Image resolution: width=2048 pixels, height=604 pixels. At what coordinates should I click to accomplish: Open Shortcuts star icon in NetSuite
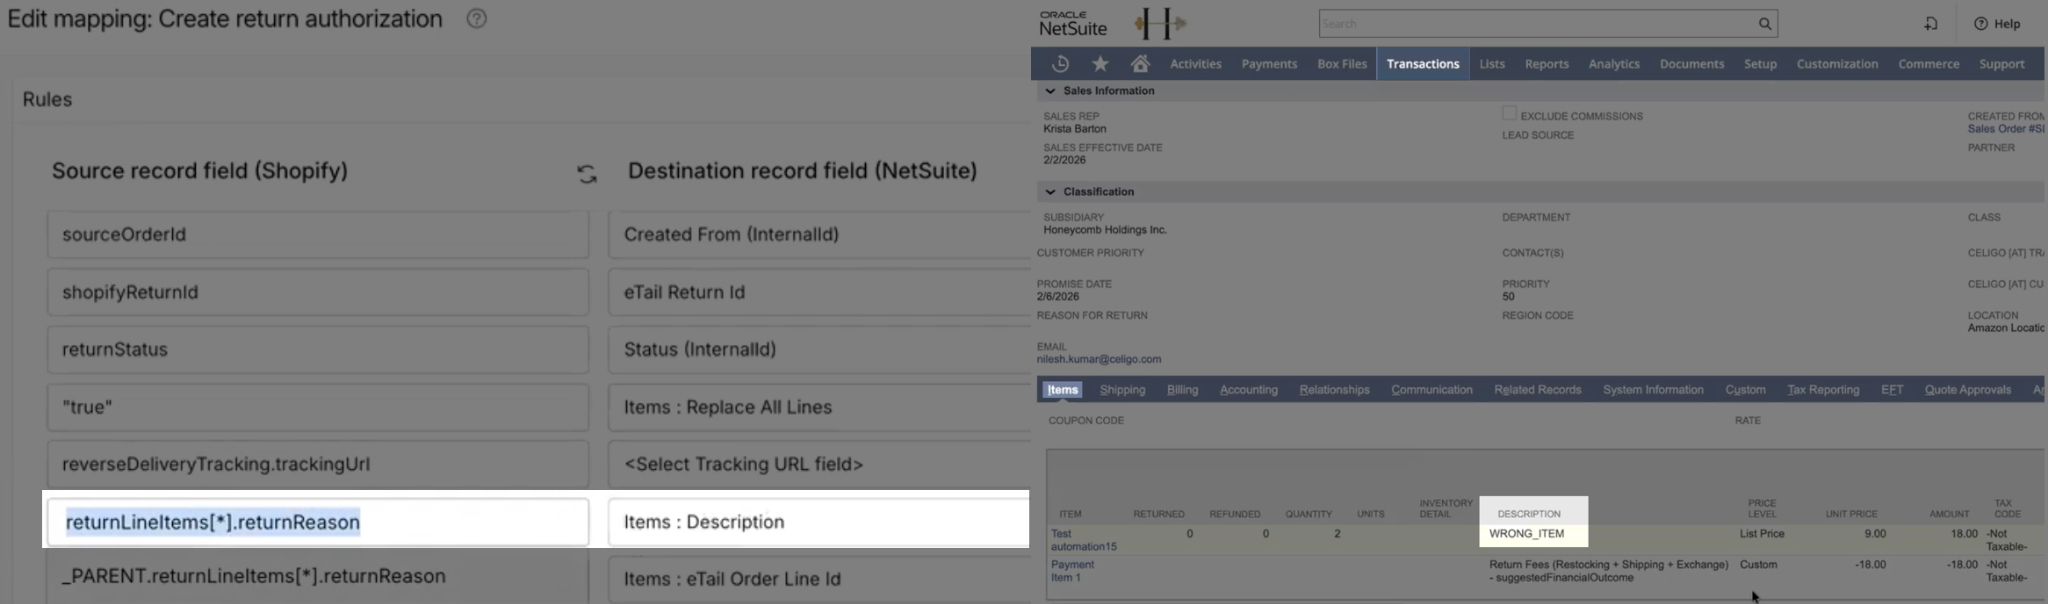coord(1100,64)
